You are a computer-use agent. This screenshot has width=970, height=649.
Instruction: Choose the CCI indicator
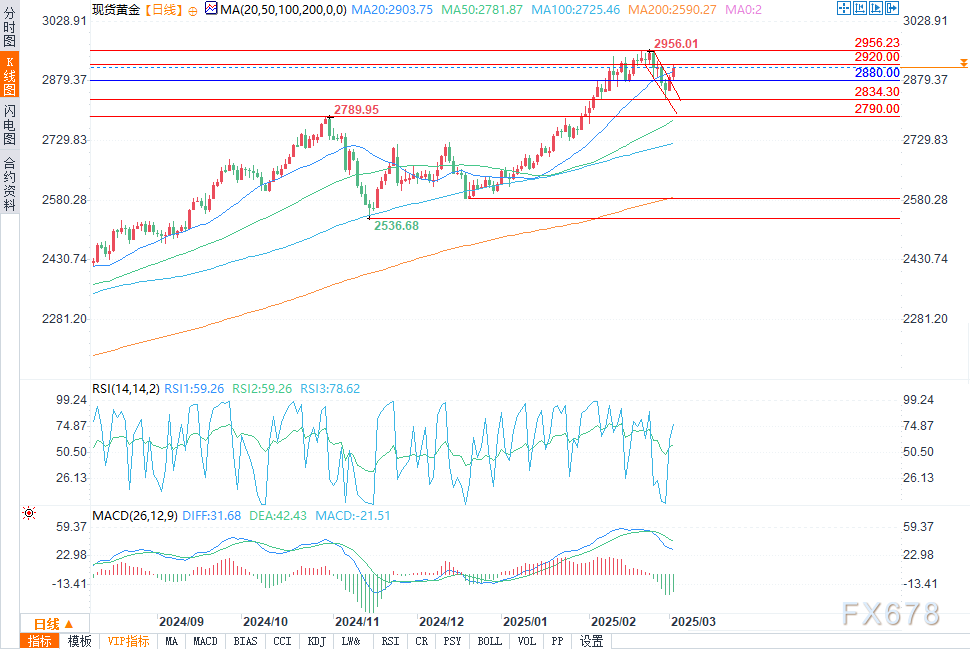282,641
